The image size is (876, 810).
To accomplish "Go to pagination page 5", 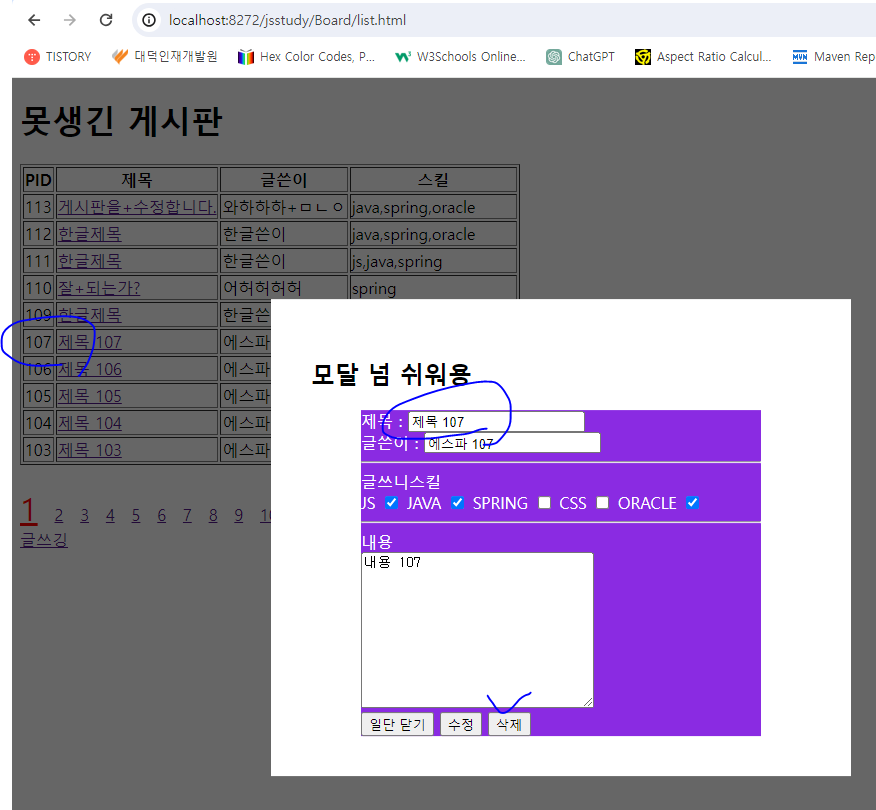I will 136,516.
